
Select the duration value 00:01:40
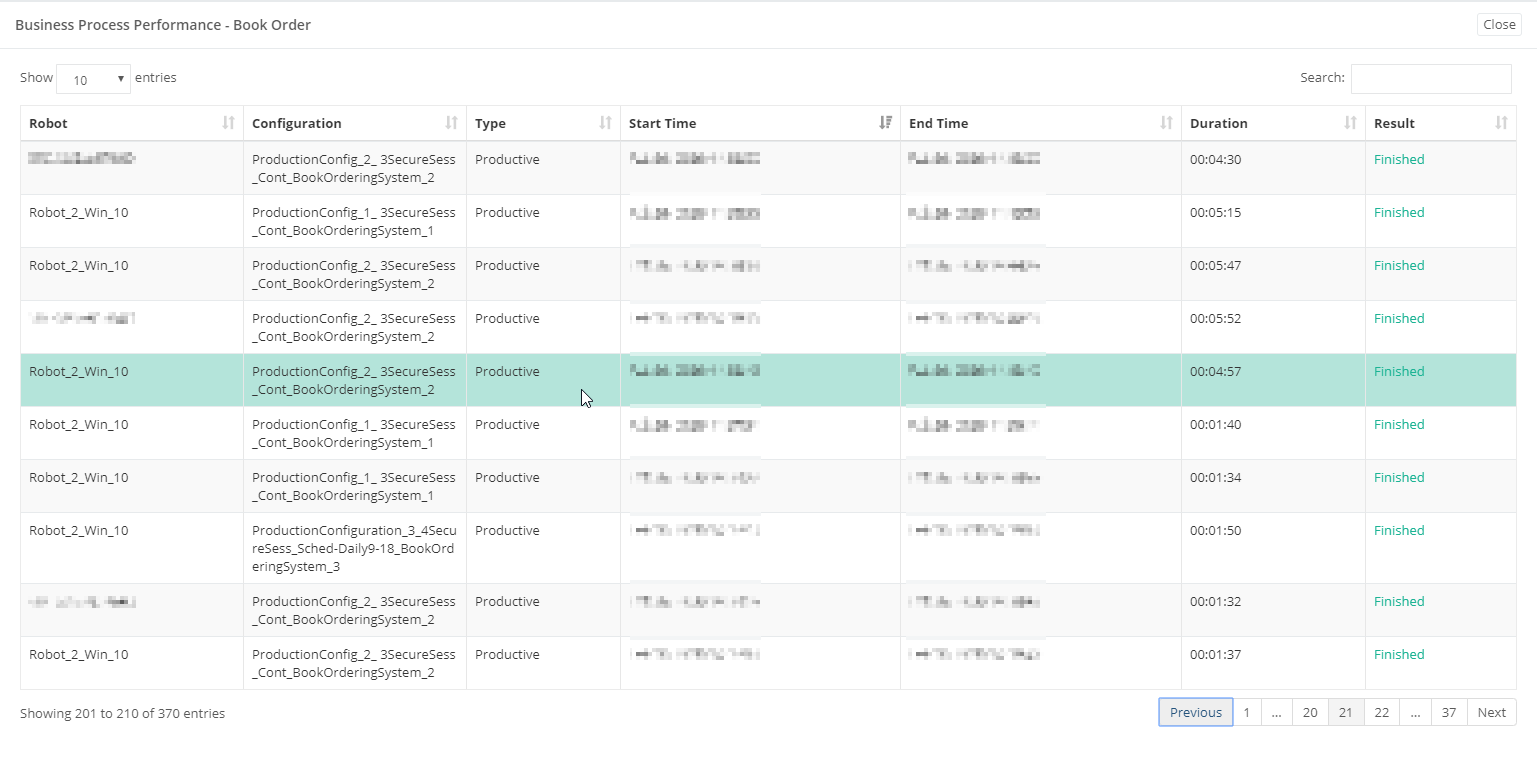click(1215, 424)
